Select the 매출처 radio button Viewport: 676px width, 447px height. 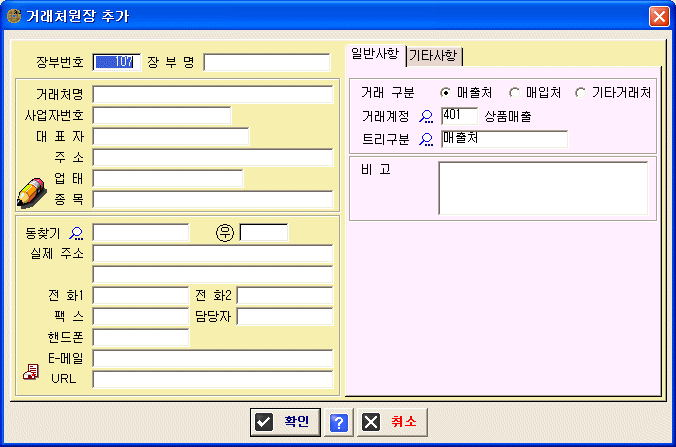[x=445, y=93]
